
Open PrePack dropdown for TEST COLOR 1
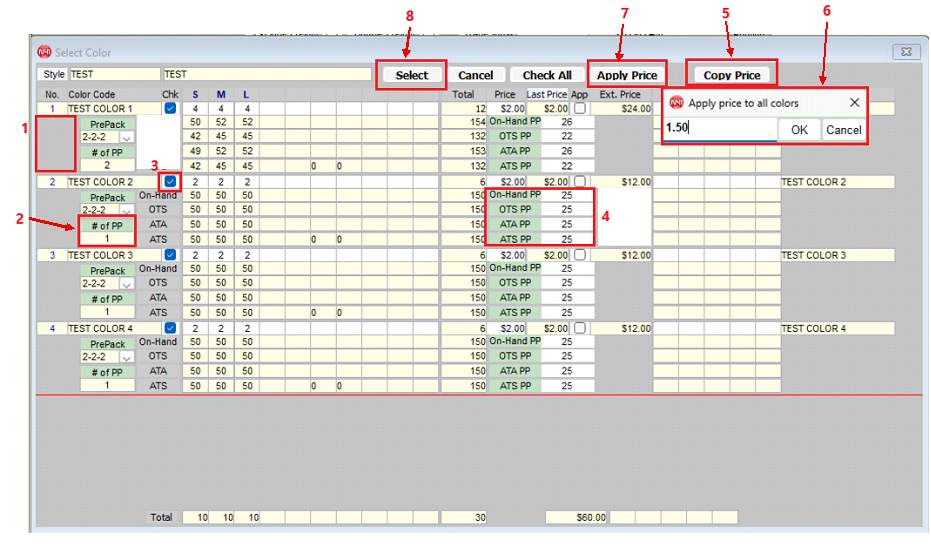(126, 138)
